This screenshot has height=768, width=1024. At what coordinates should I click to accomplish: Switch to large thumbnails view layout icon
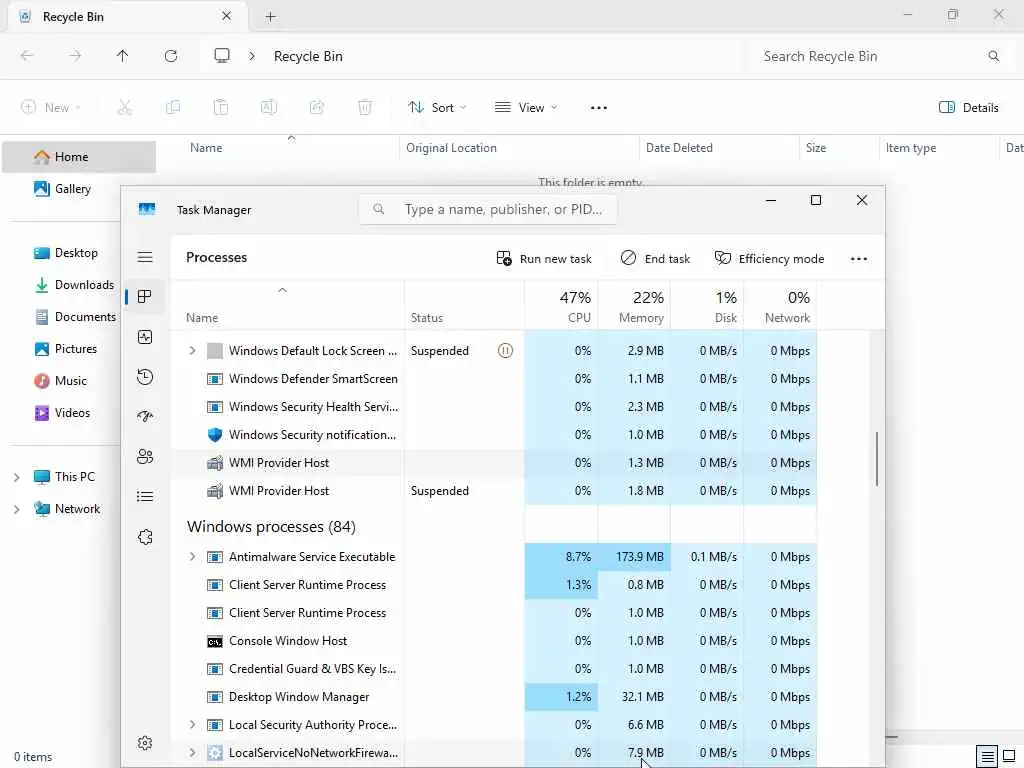point(1009,757)
